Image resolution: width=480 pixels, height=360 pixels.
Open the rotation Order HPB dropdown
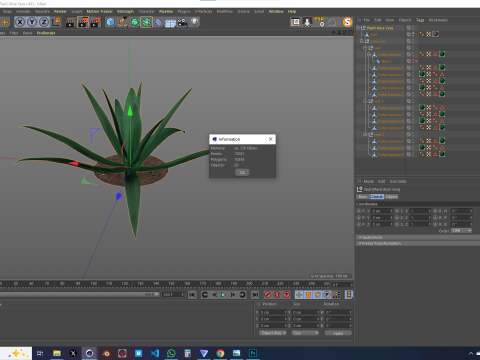(x=462, y=231)
